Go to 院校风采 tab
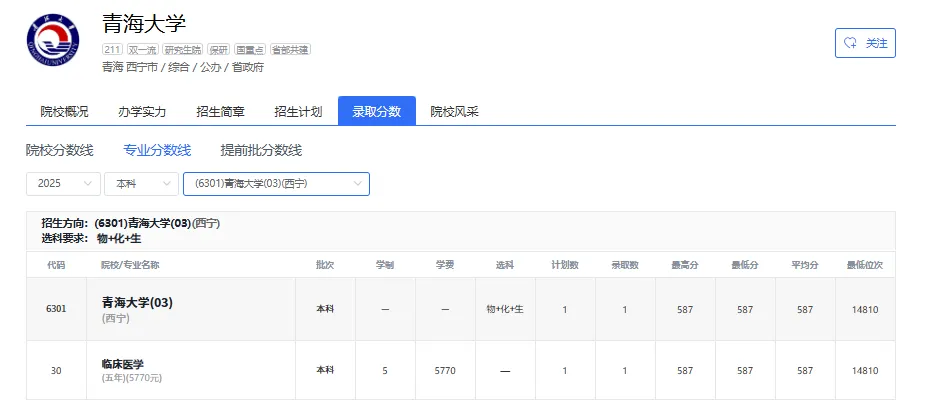939x417 pixels. point(455,111)
